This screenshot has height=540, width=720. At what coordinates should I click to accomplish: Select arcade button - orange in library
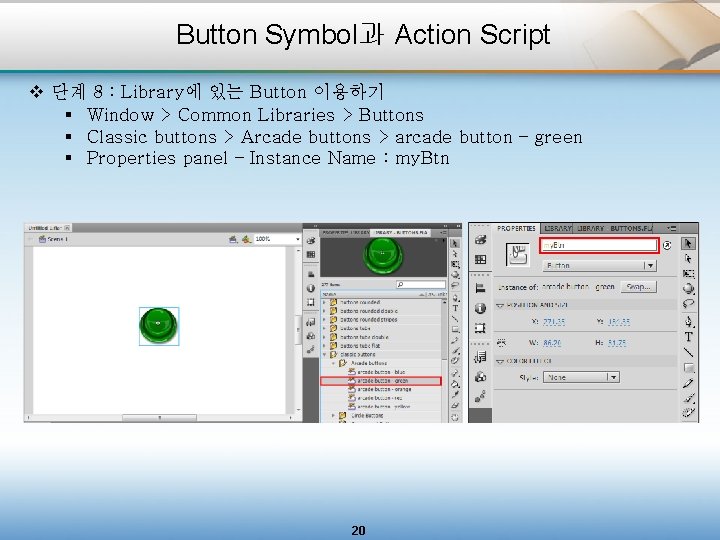click(x=383, y=389)
